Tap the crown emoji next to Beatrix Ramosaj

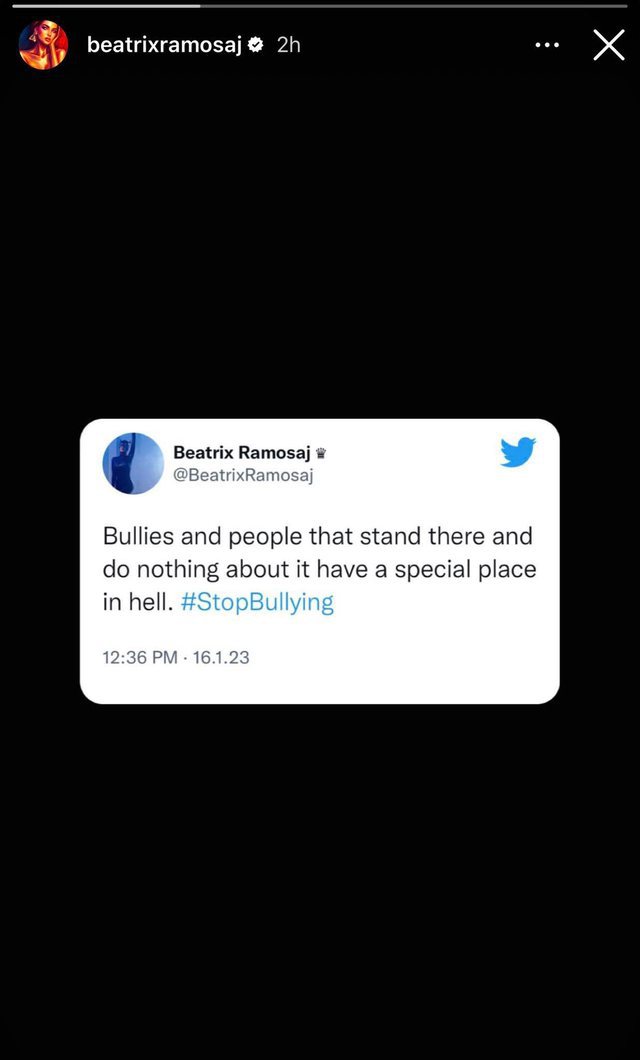click(x=321, y=453)
